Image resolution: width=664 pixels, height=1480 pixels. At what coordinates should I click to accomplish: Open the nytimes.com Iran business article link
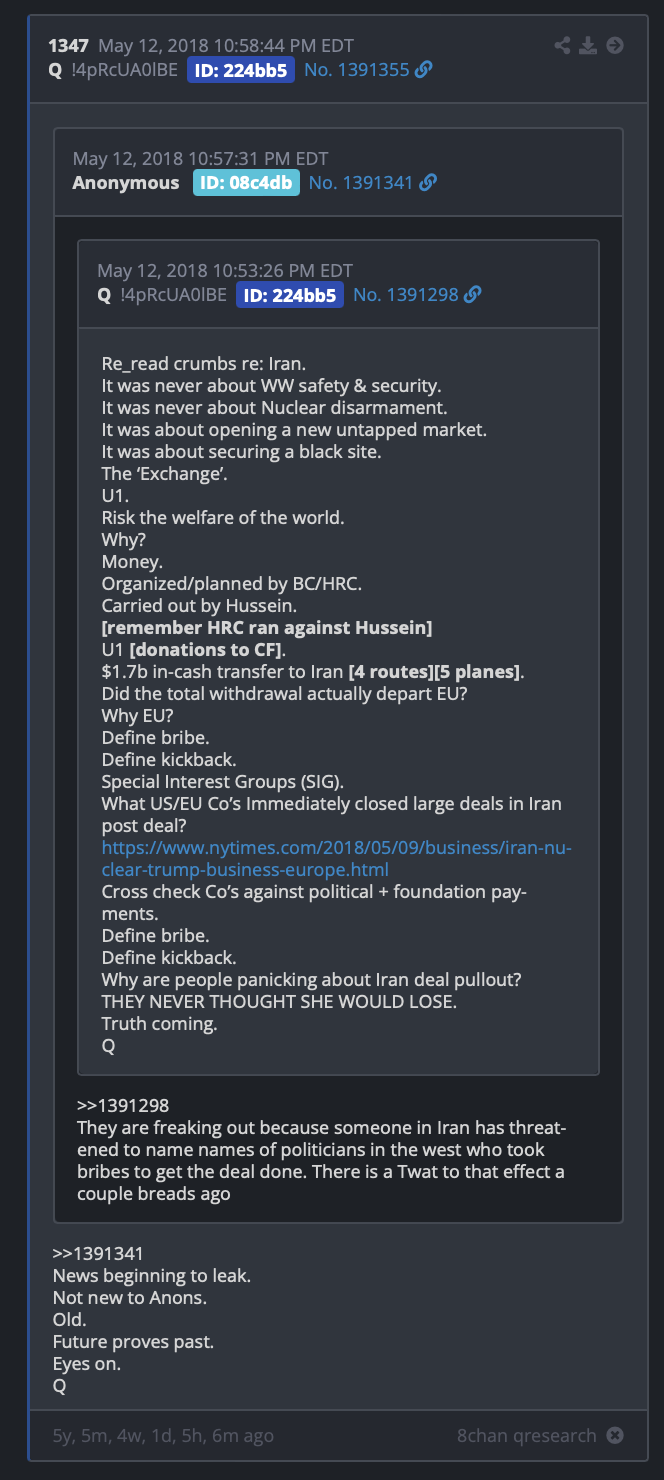(x=337, y=859)
